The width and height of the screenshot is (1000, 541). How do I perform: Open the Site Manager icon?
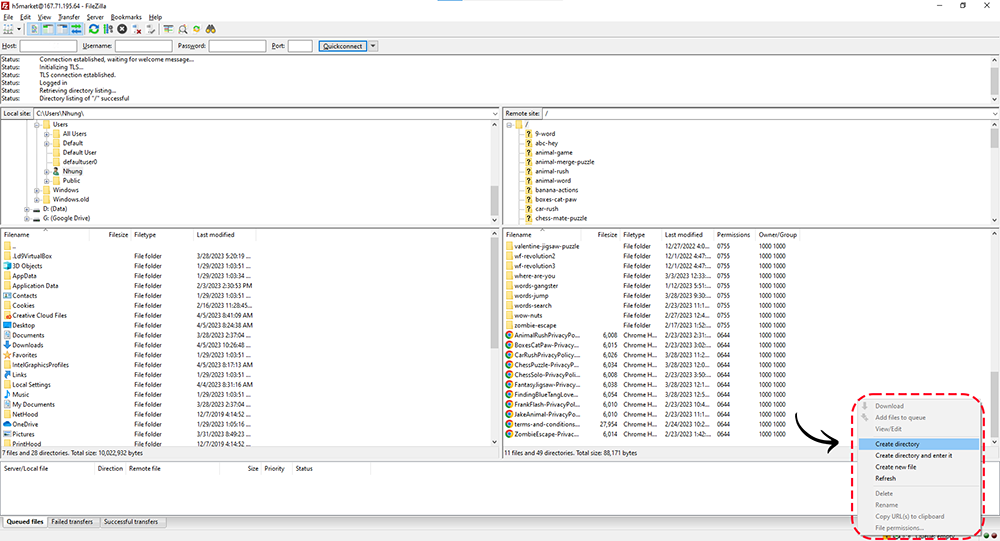coord(9,29)
